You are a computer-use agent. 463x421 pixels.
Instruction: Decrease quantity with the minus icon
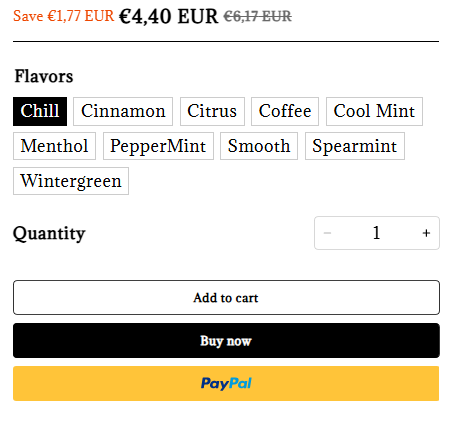[327, 233]
